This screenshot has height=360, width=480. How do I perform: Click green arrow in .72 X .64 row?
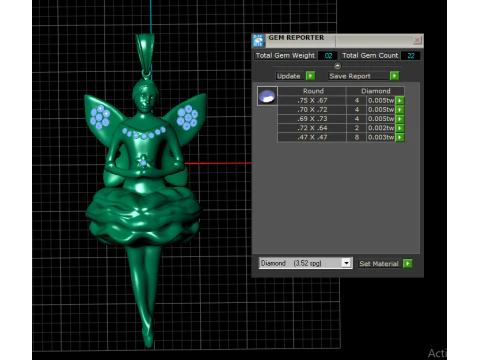(x=400, y=128)
